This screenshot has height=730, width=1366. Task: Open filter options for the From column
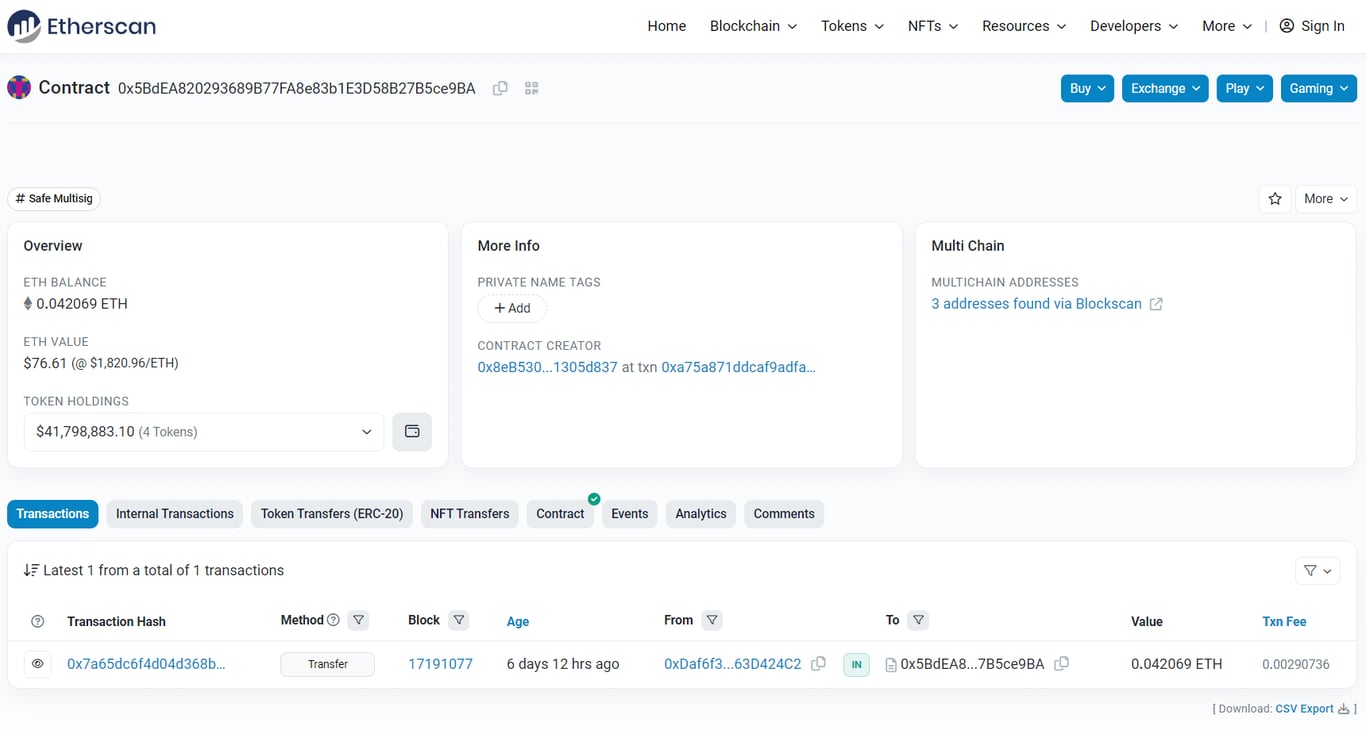[x=711, y=620]
